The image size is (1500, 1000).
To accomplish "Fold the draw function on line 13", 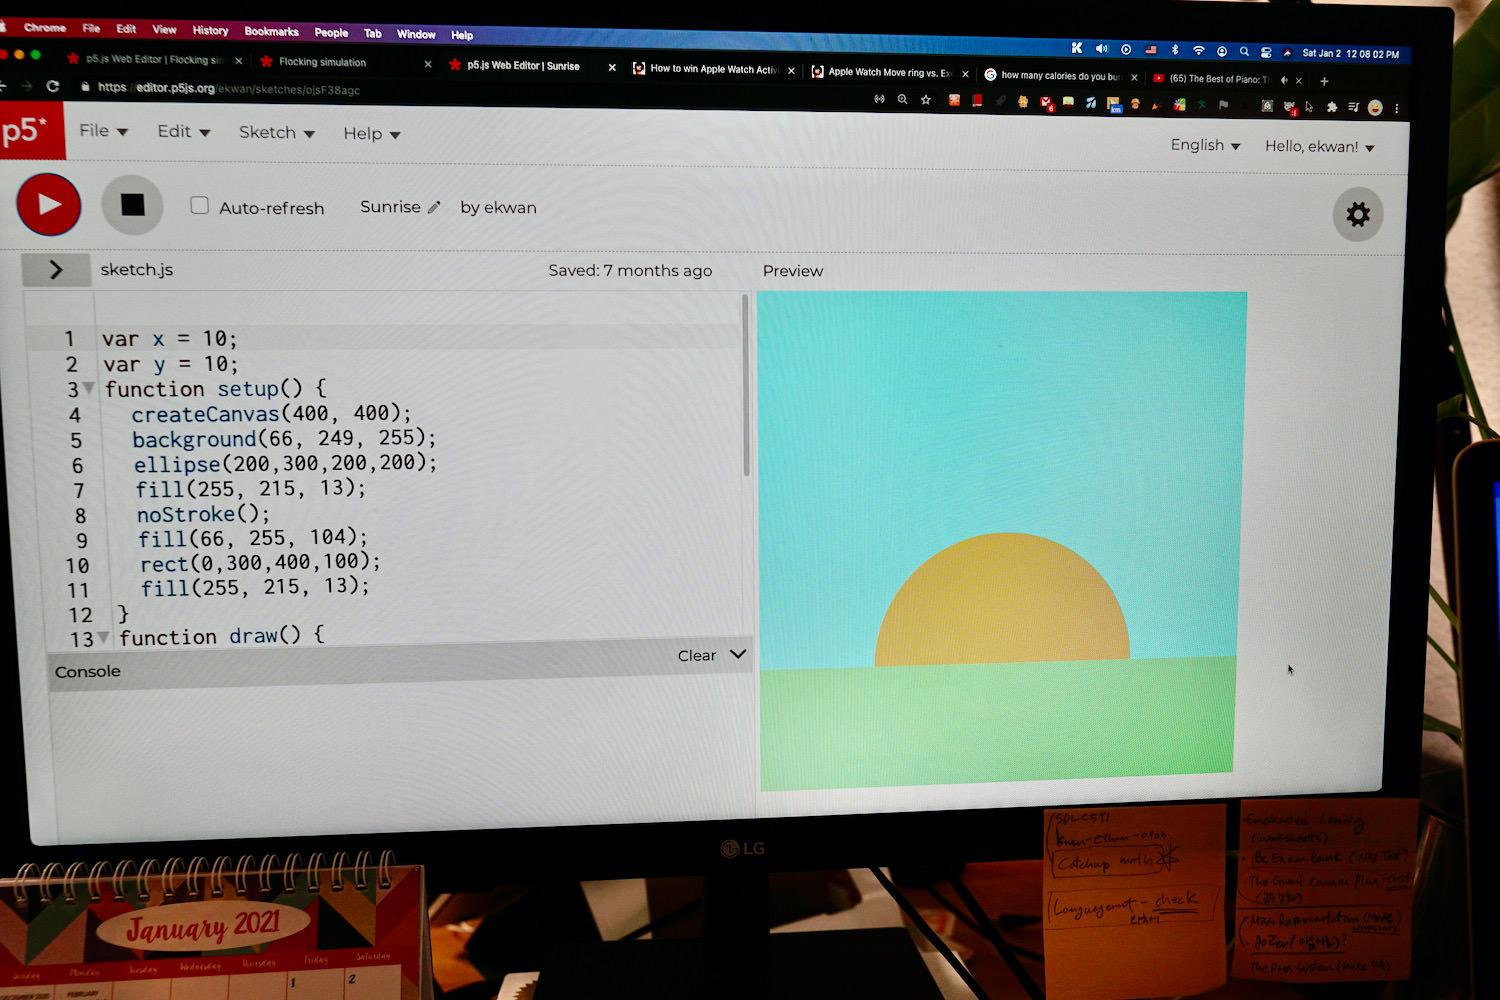I will click(x=104, y=637).
